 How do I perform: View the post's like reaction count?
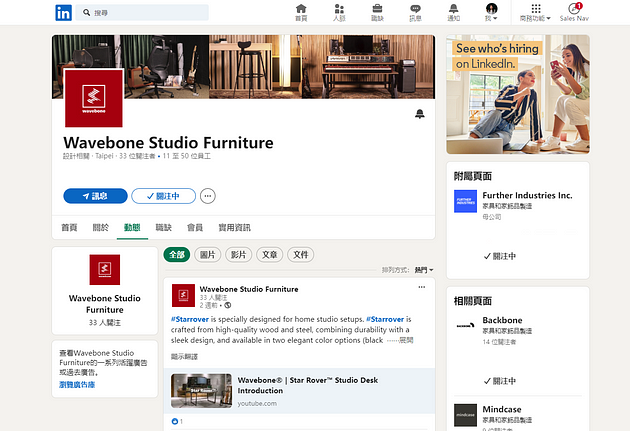point(177,421)
